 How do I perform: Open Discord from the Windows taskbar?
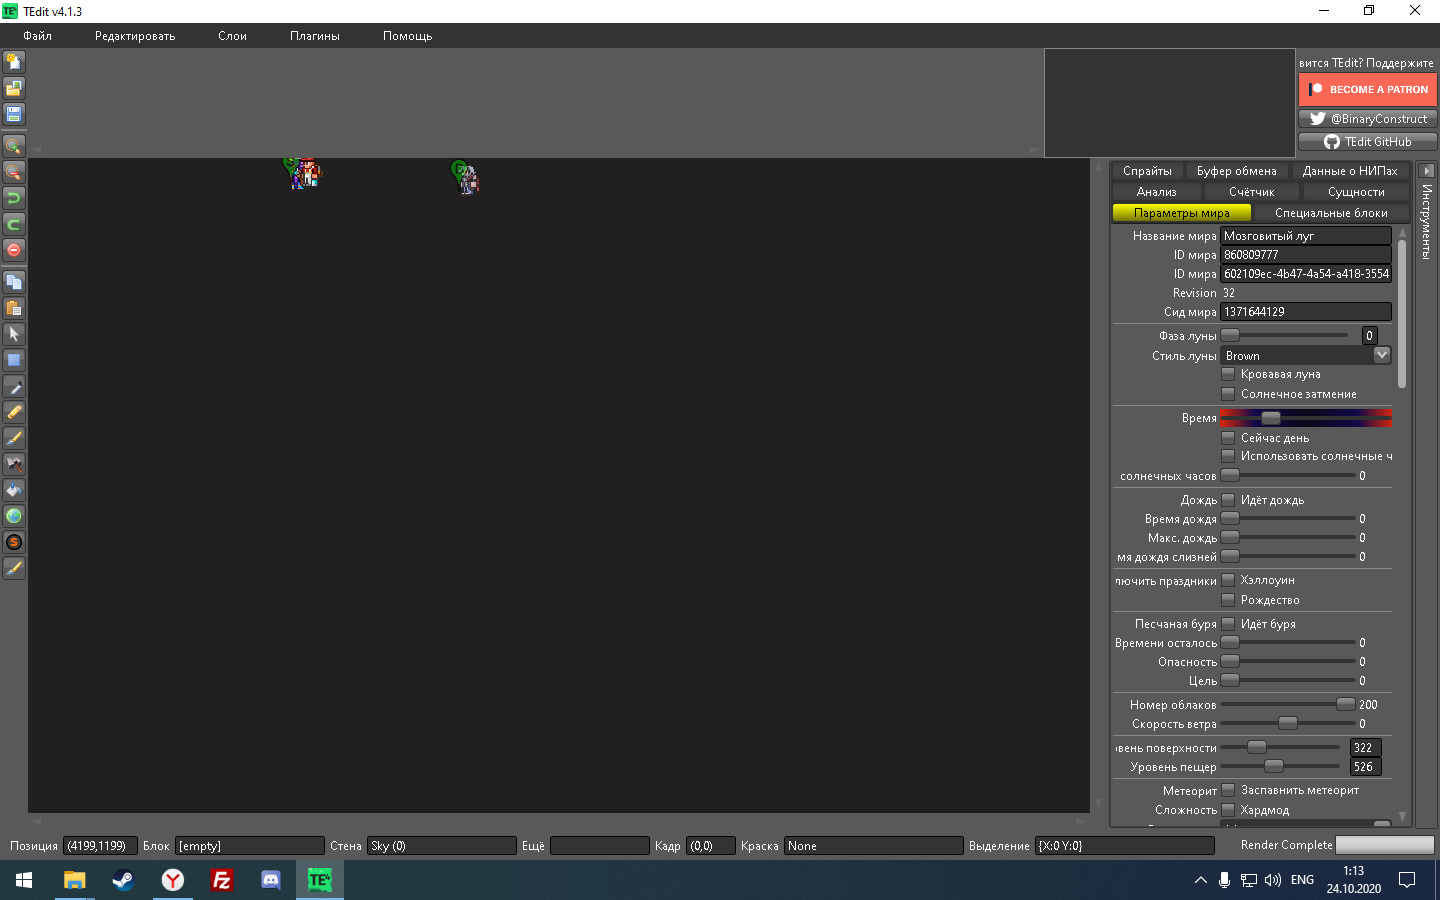coord(270,880)
